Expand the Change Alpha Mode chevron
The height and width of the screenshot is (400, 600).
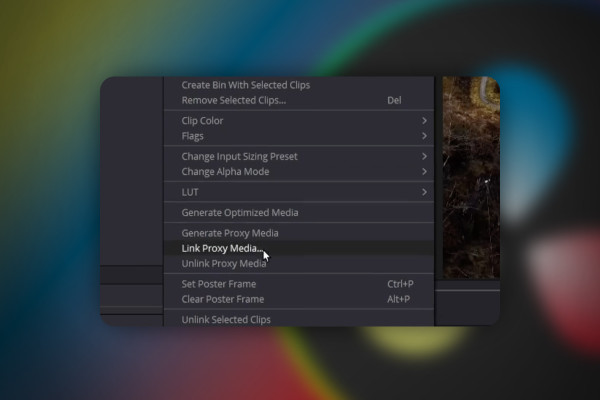point(424,171)
